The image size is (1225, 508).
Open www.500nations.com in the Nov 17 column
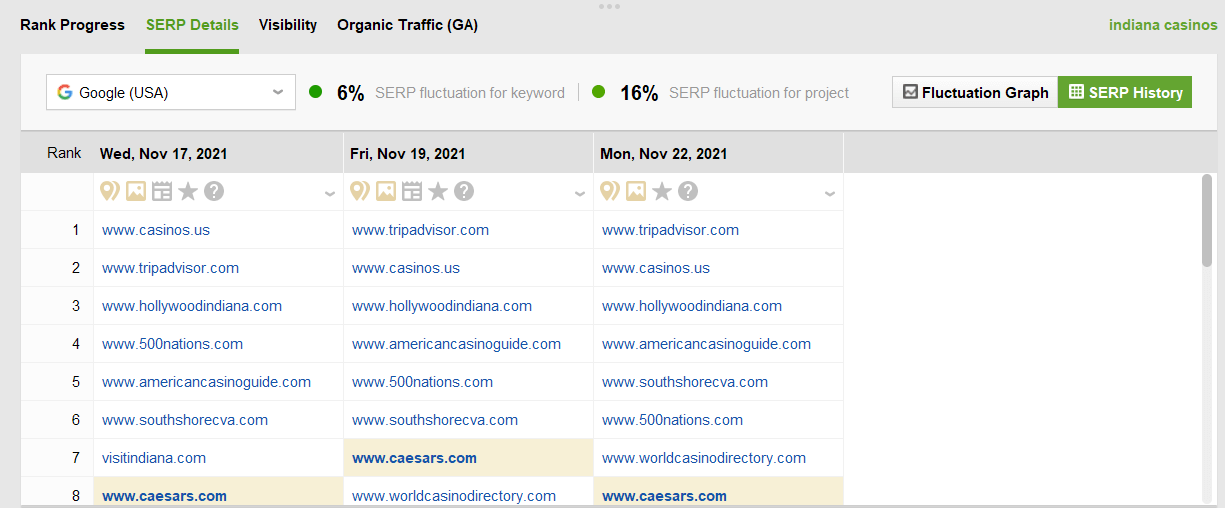pyautogui.click(x=172, y=344)
